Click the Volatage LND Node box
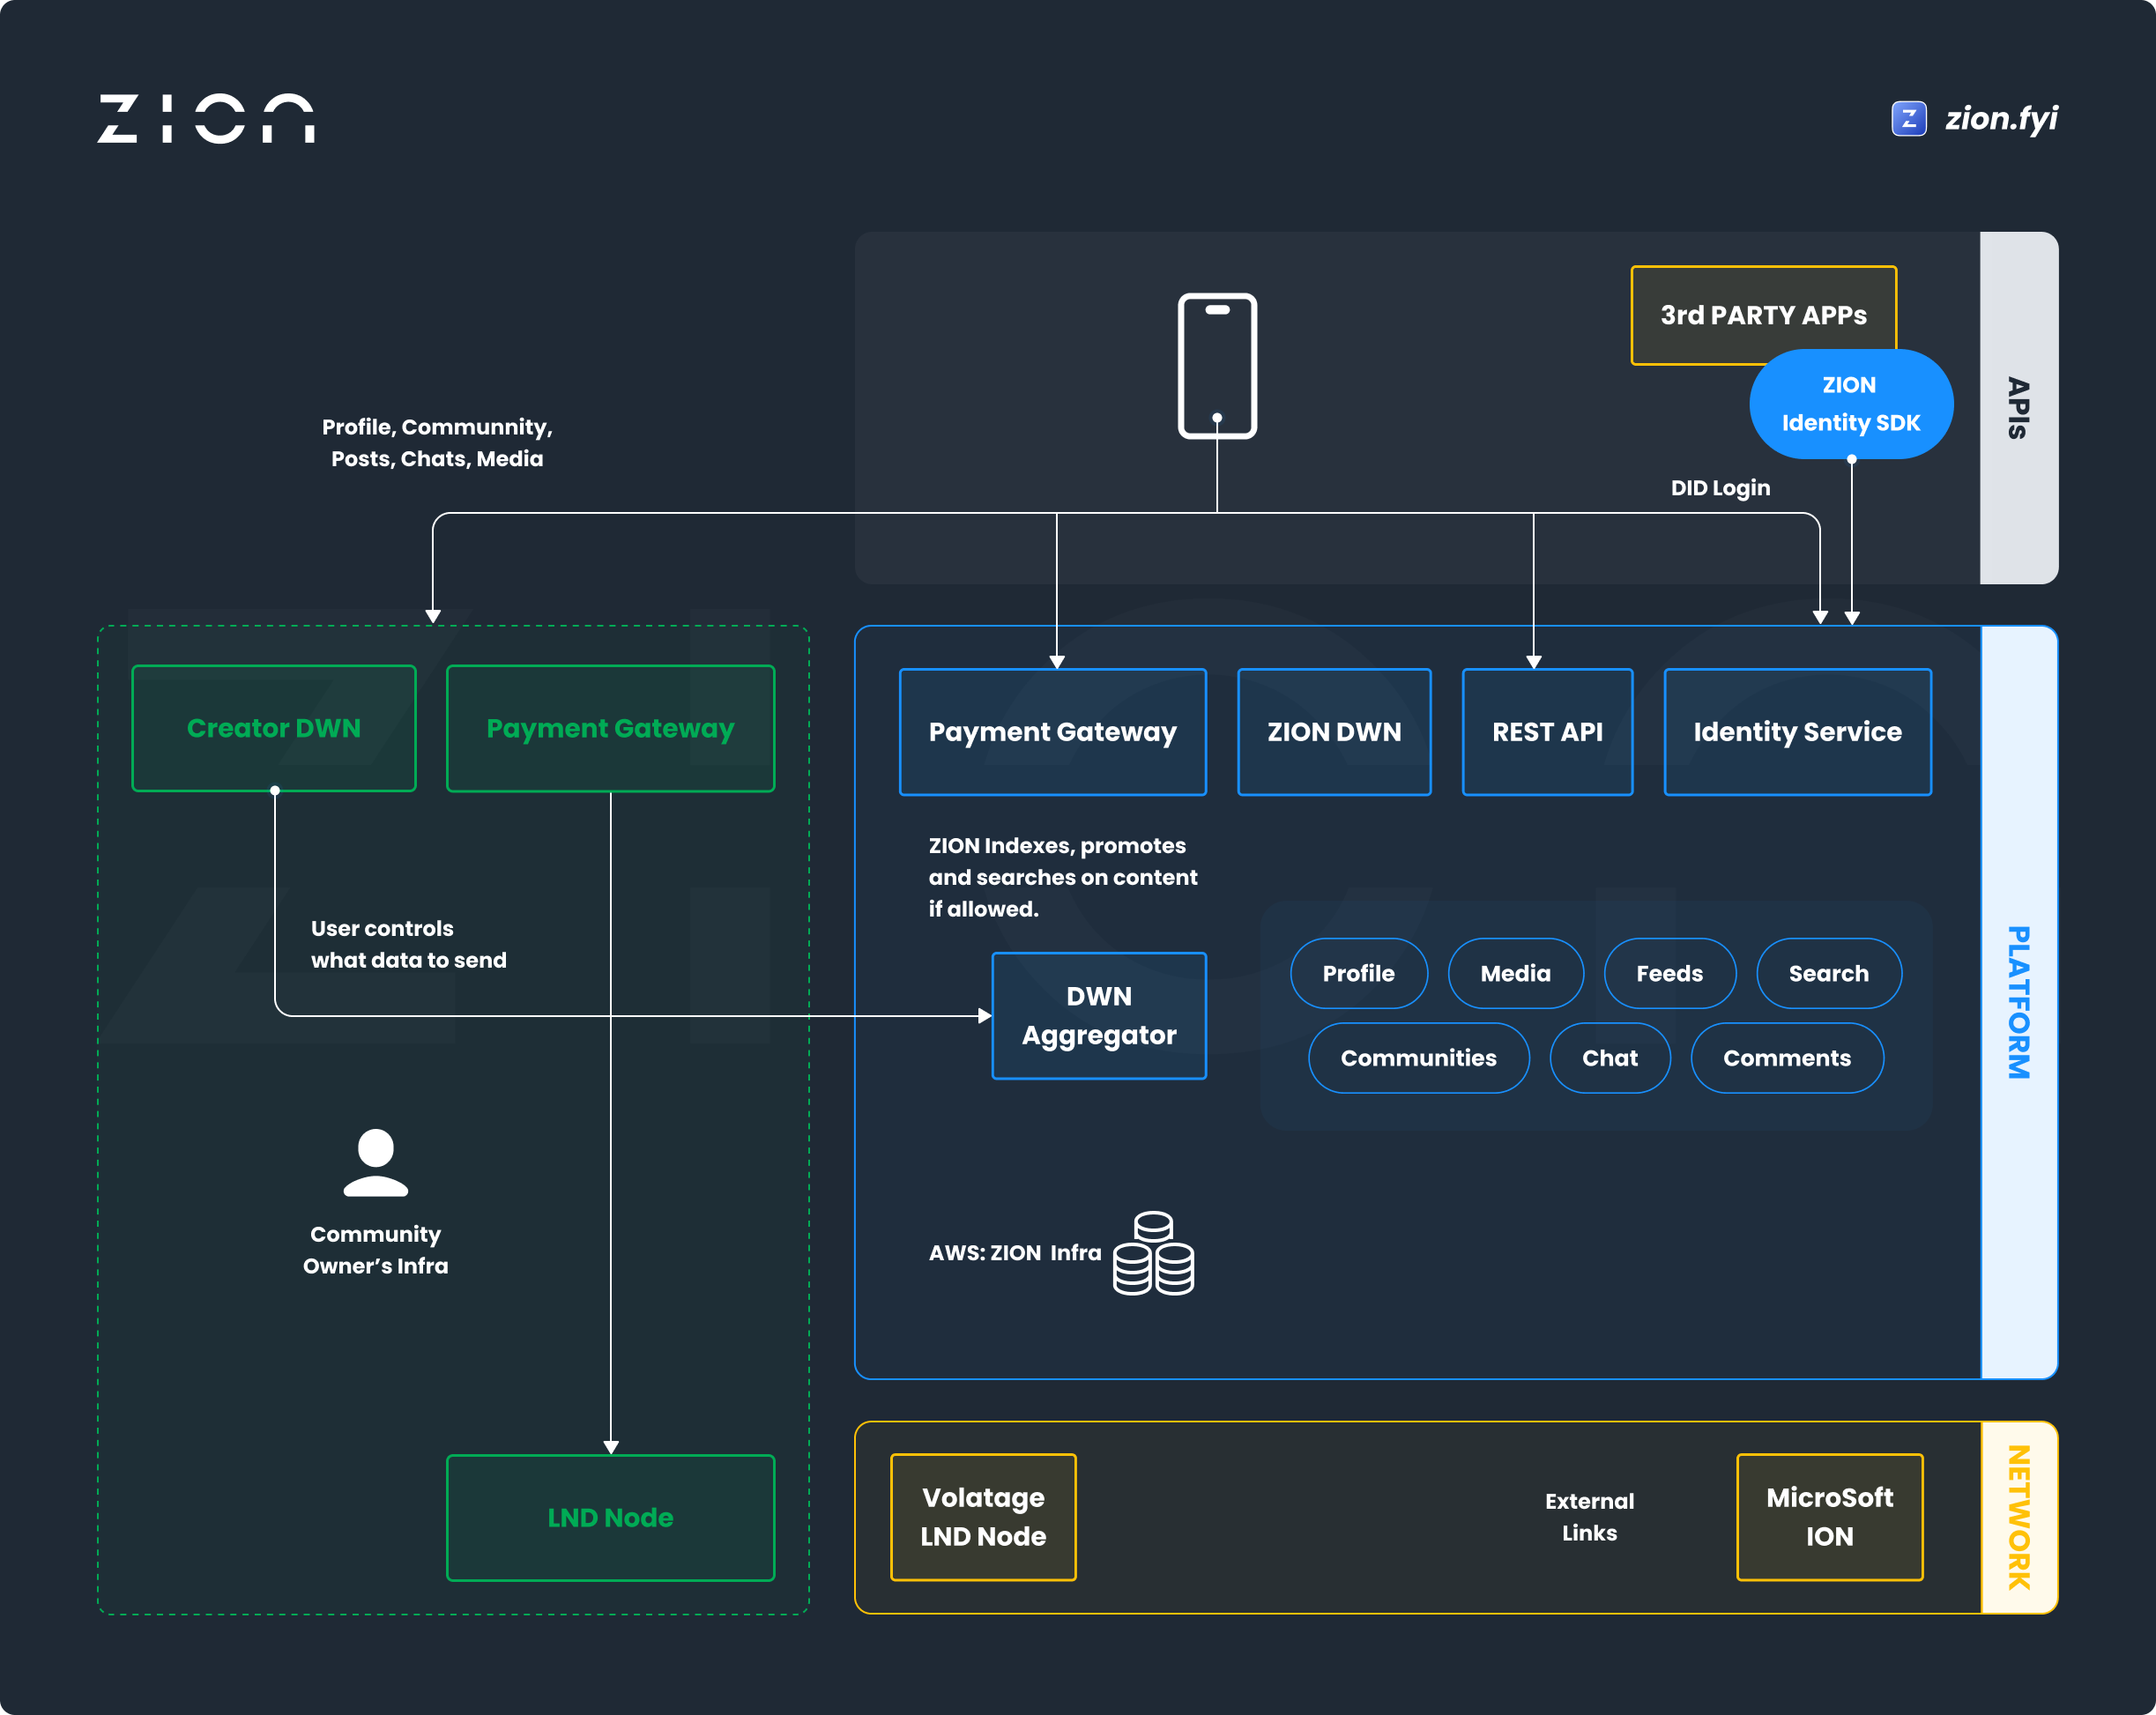Screen dimensions: 2156x1715 983,1517
